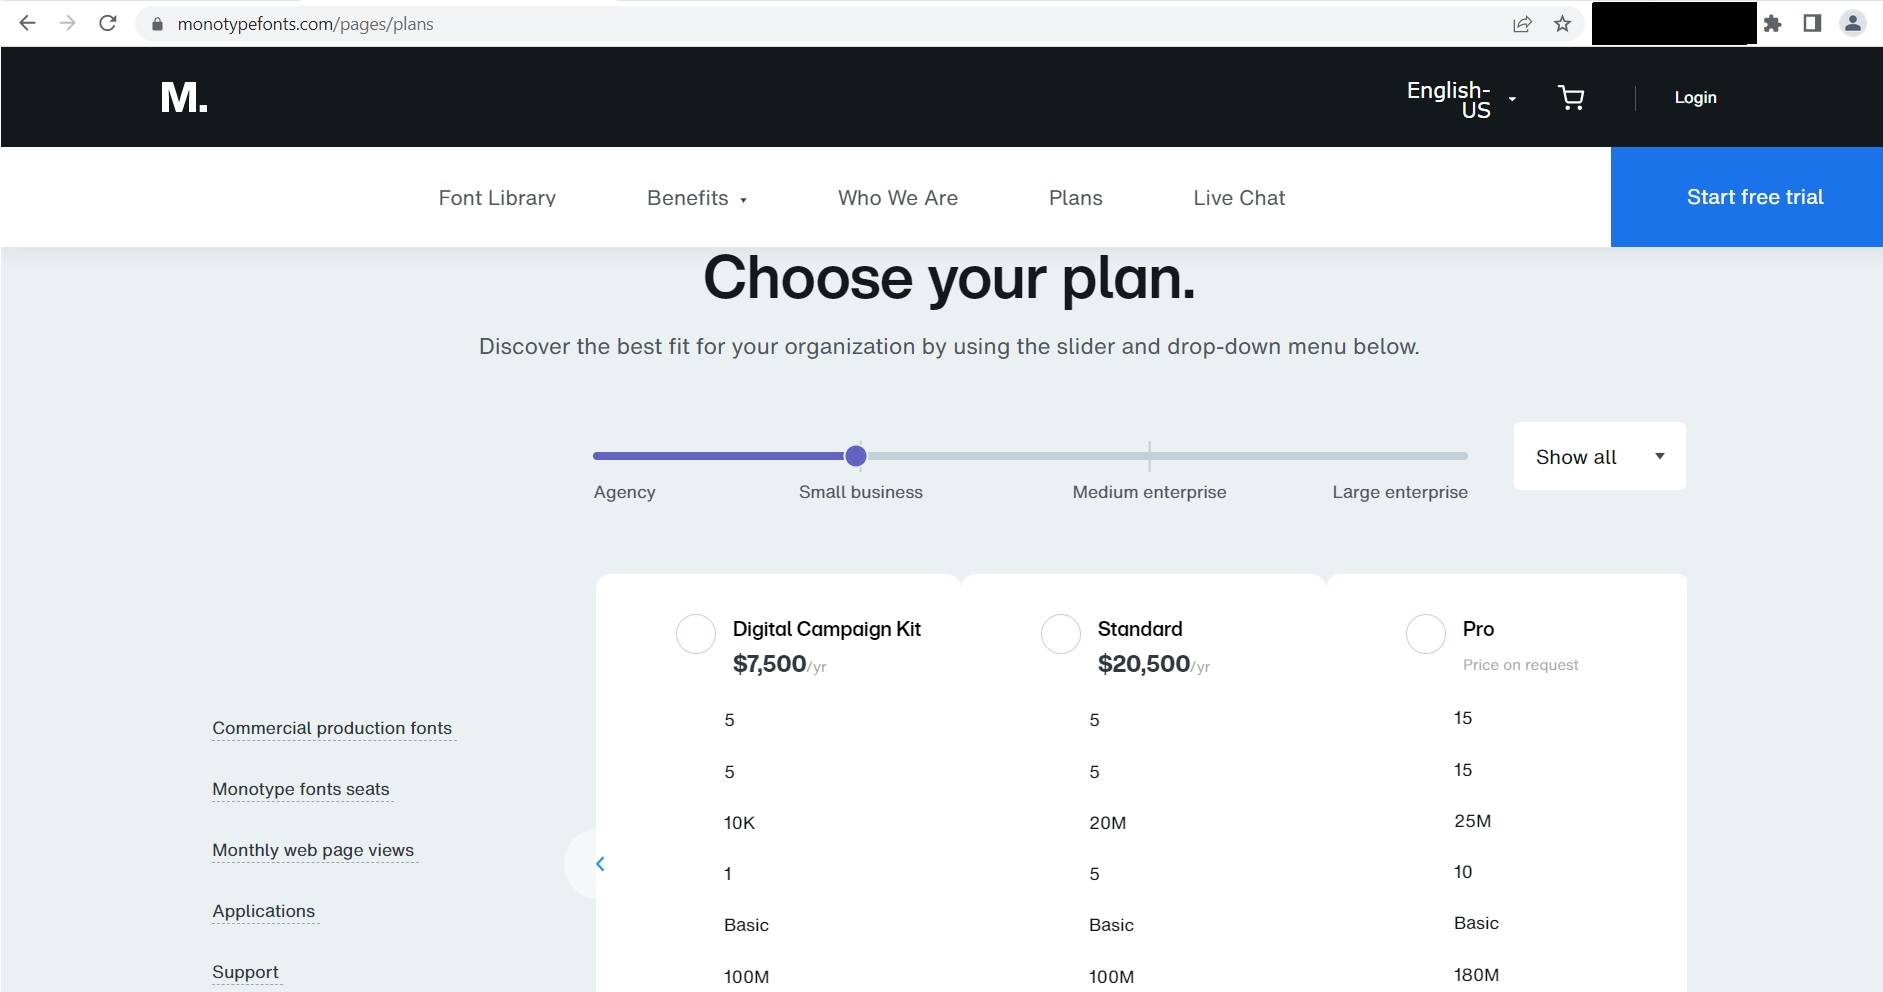Click the browser back arrow
This screenshot has height=992, width=1883.
pyautogui.click(x=27, y=23)
